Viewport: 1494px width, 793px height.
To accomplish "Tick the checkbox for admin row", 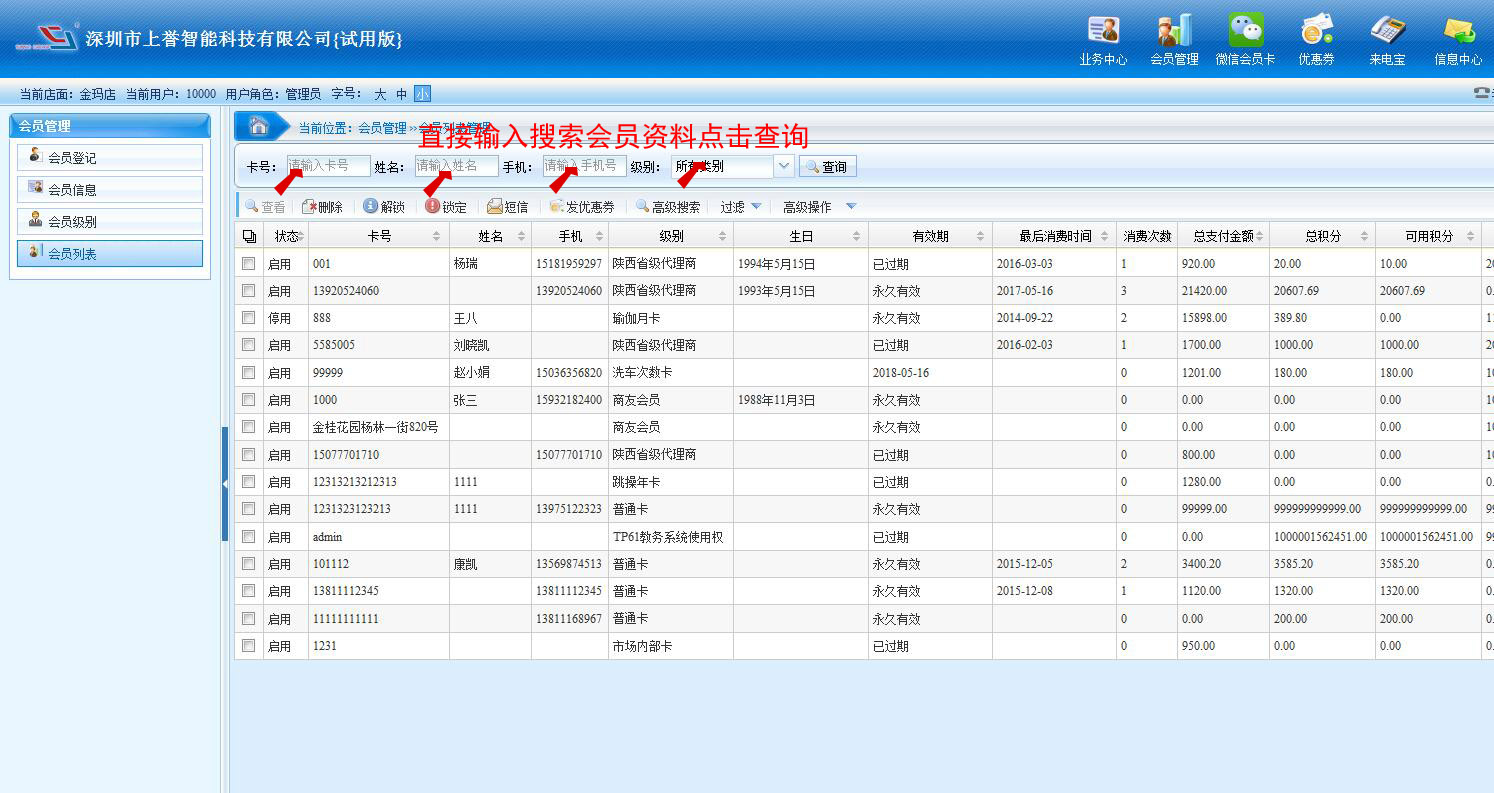I will [248, 537].
